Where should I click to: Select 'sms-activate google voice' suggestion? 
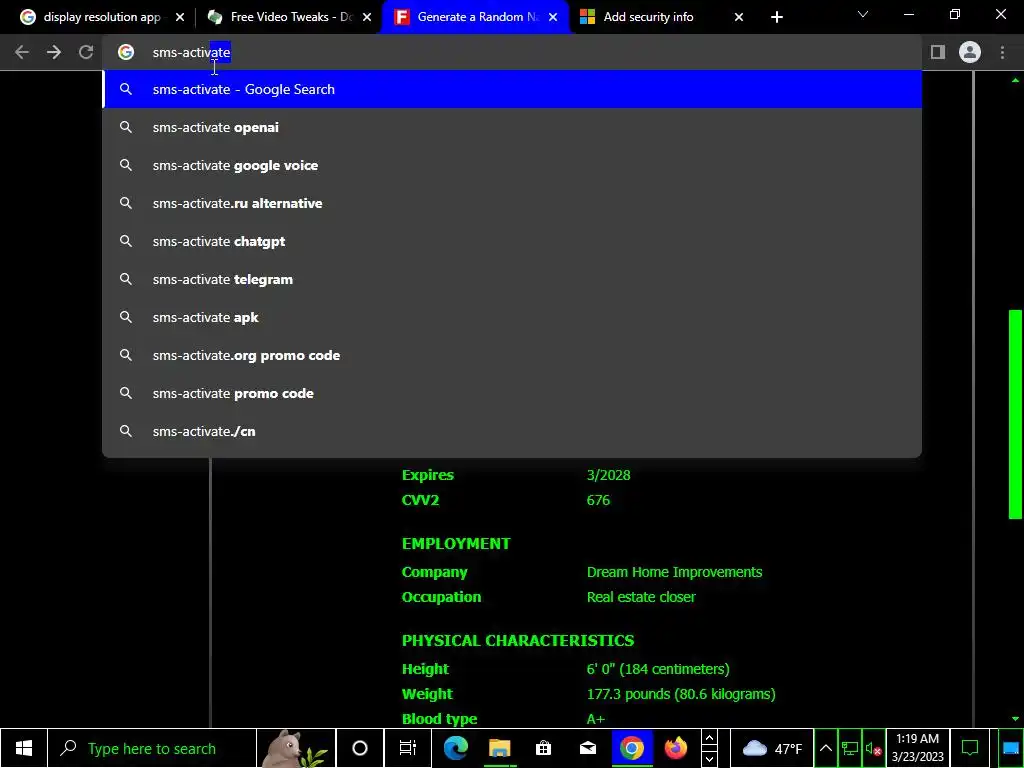click(x=512, y=165)
